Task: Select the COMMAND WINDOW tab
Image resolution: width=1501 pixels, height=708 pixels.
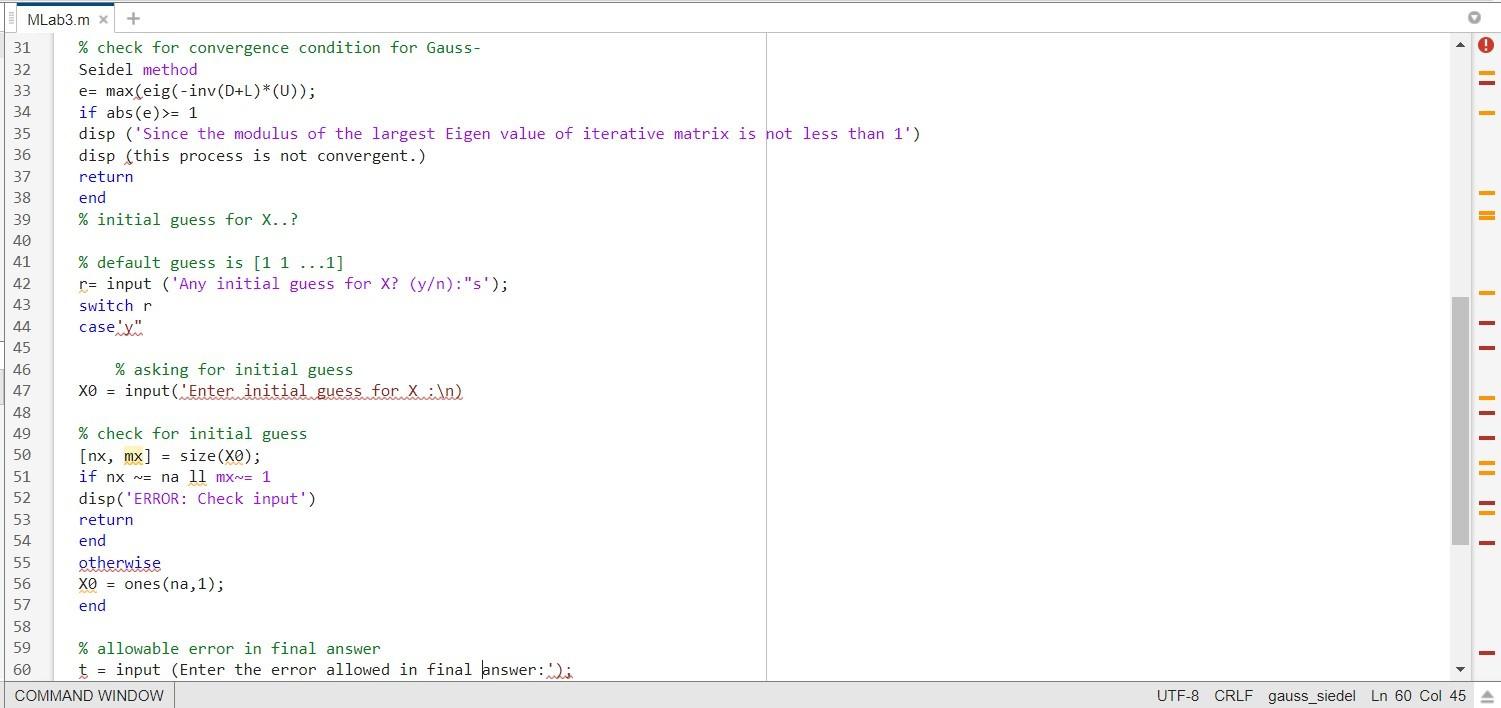Action: tap(88, 695)
